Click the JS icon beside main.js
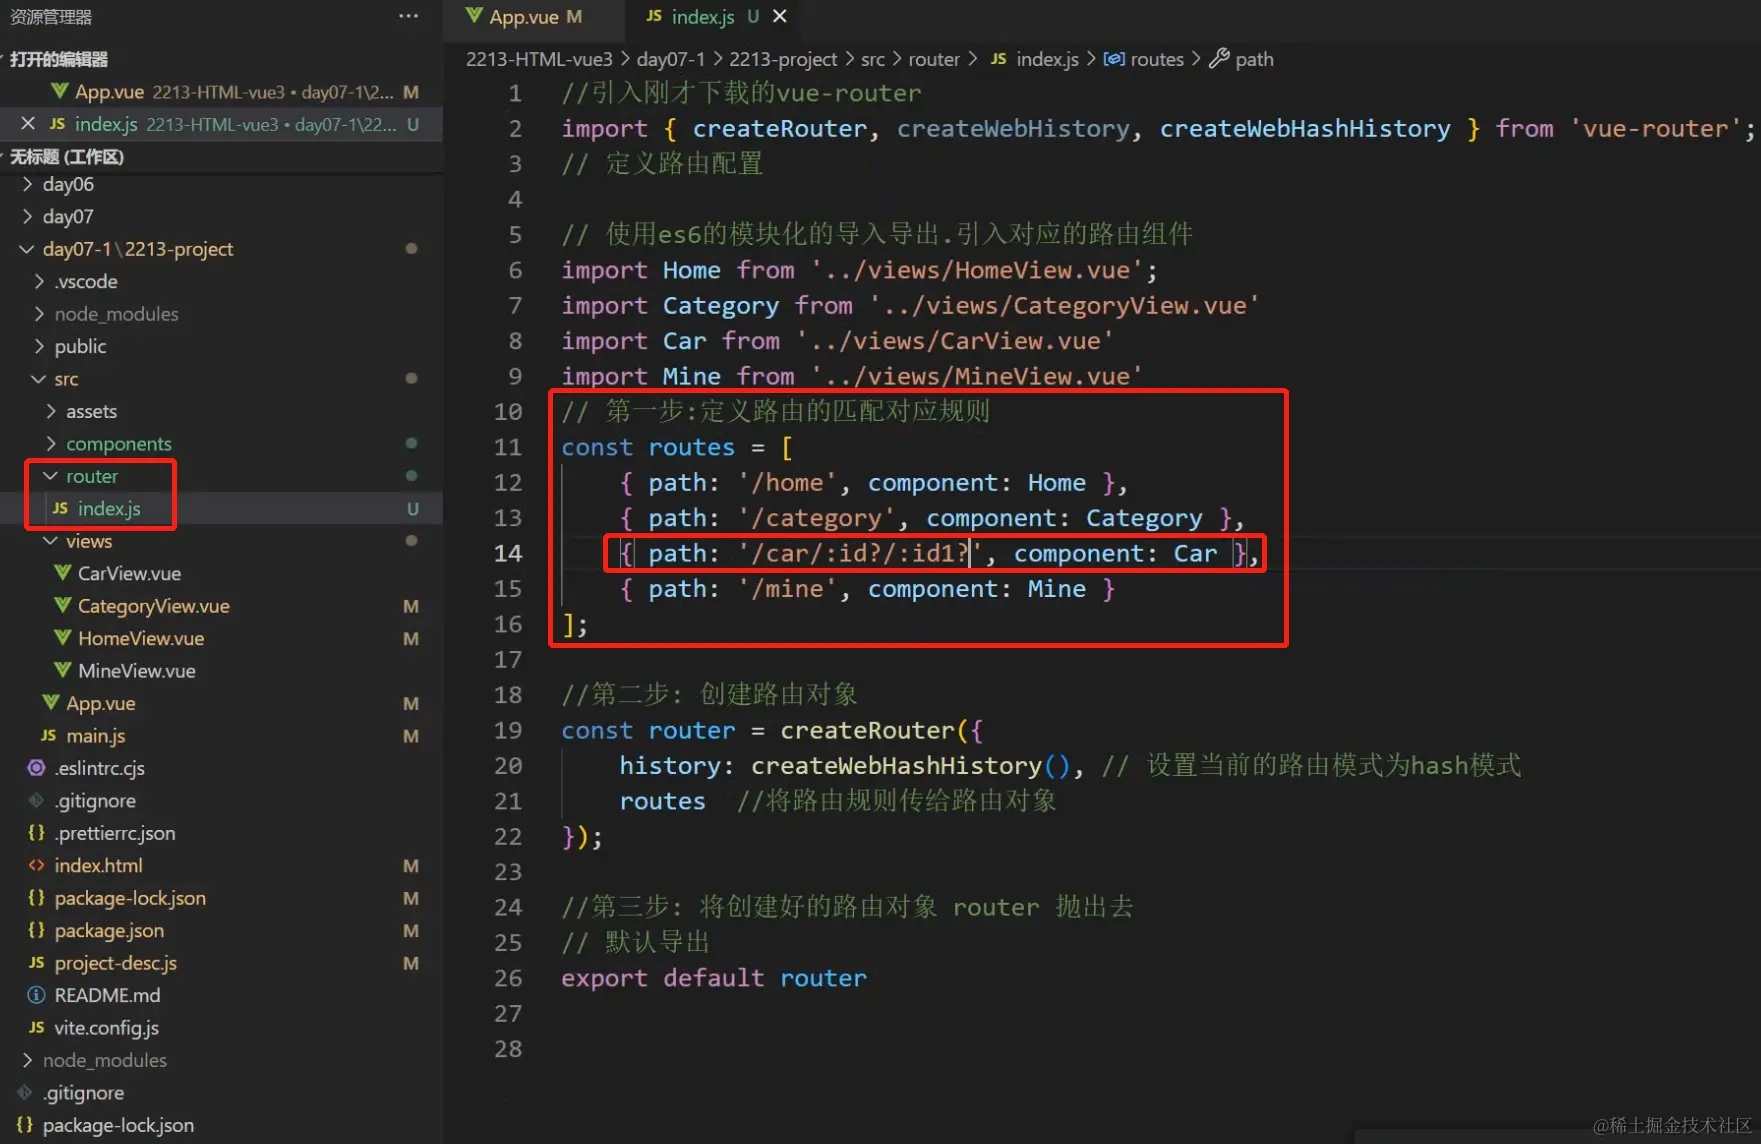 click(x=48, y=735)
